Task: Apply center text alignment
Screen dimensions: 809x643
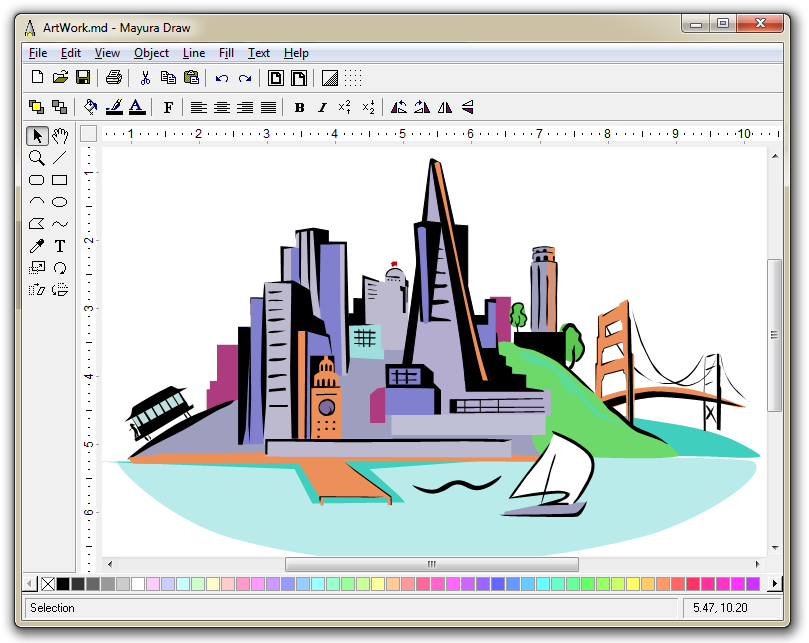Action: click(x=221, y=107)
